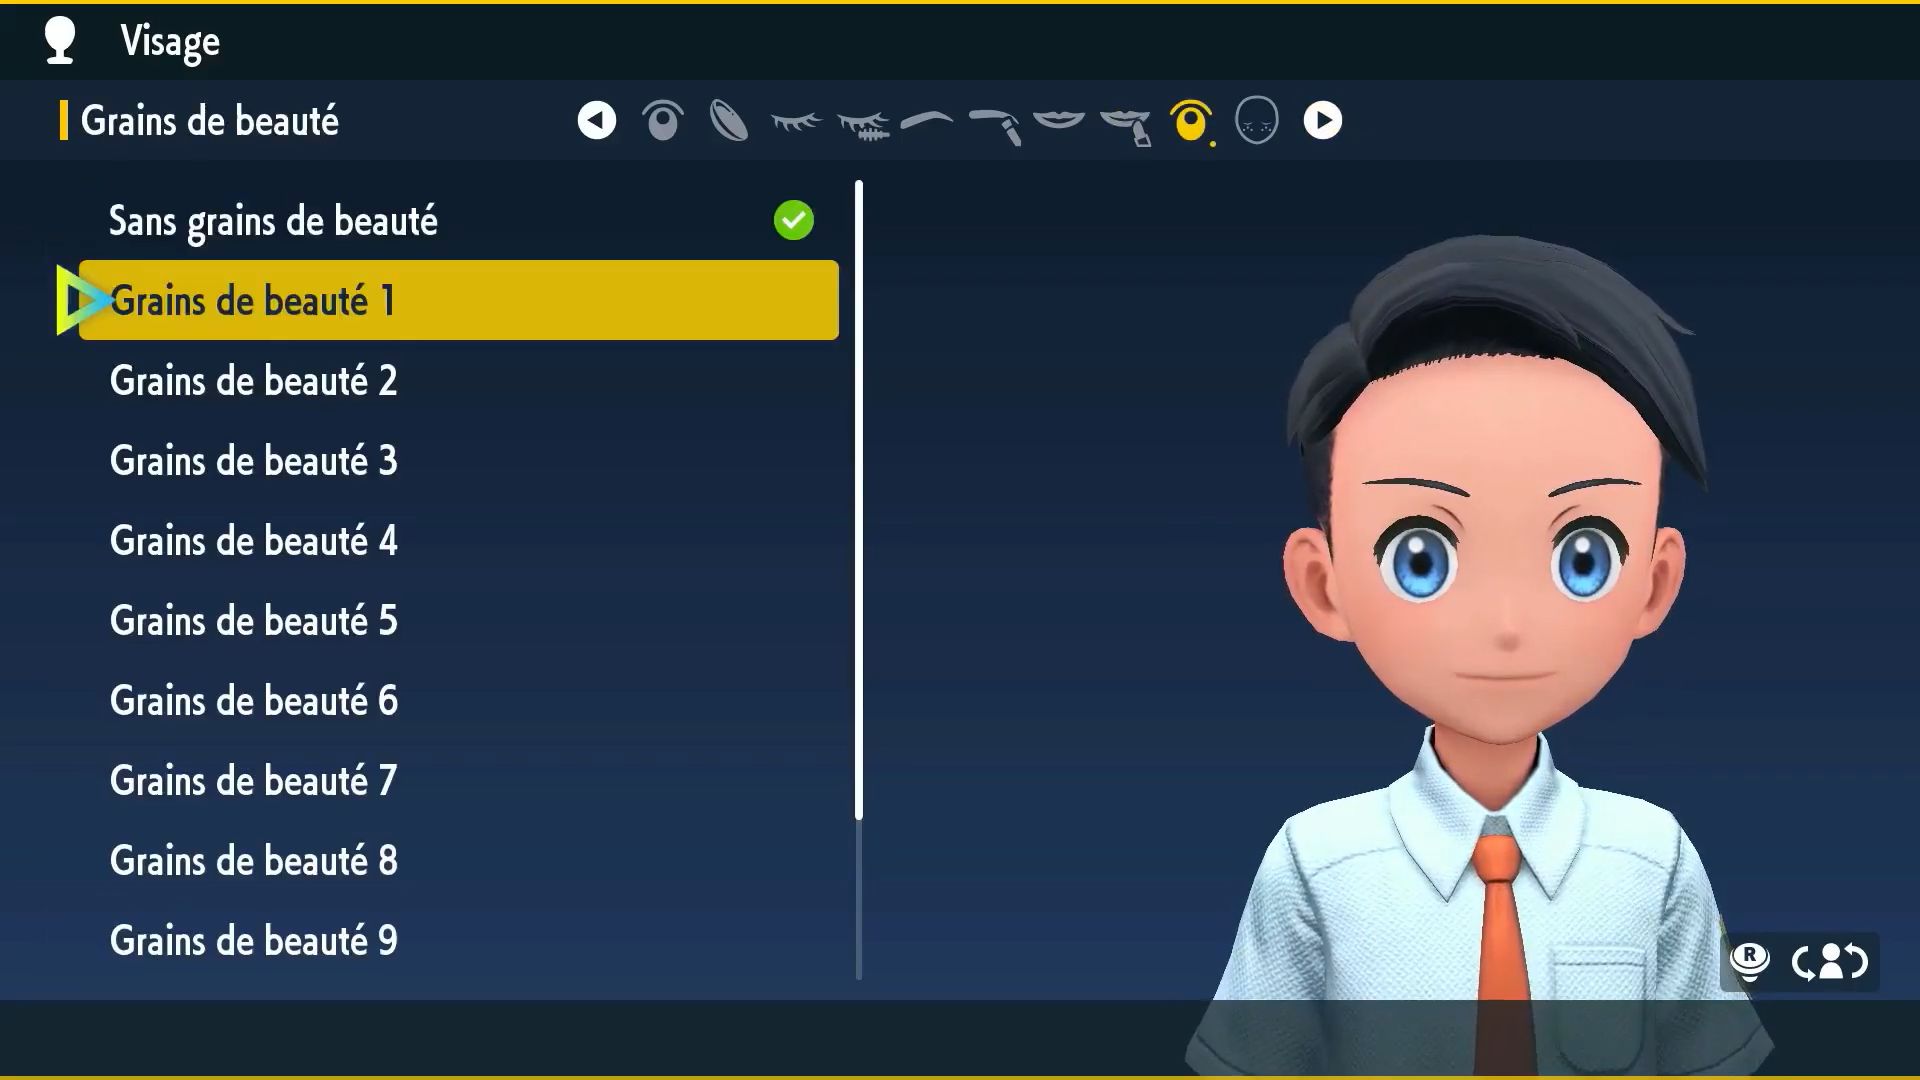The image size is (1920, 1080).
Task: Select the mouth shape icon
Action: click(1059, 121)
